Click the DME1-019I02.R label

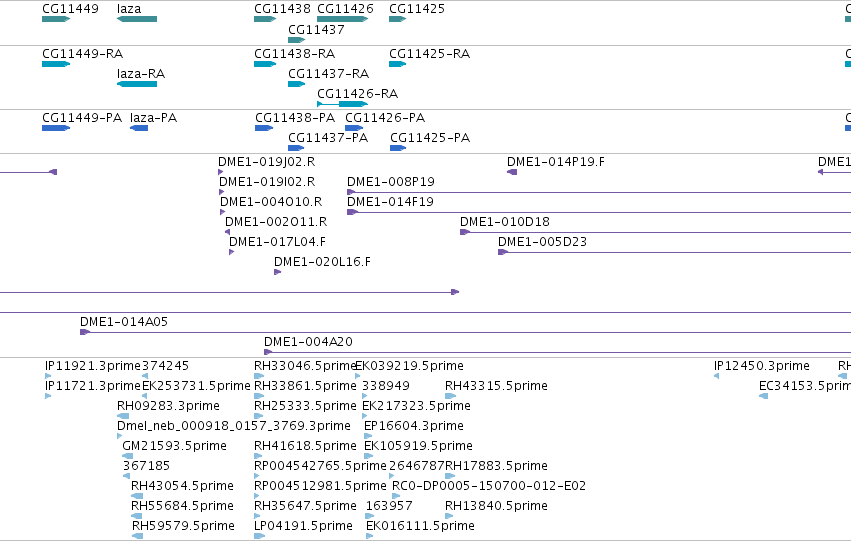pyautogui.click(x=267, y=182)
